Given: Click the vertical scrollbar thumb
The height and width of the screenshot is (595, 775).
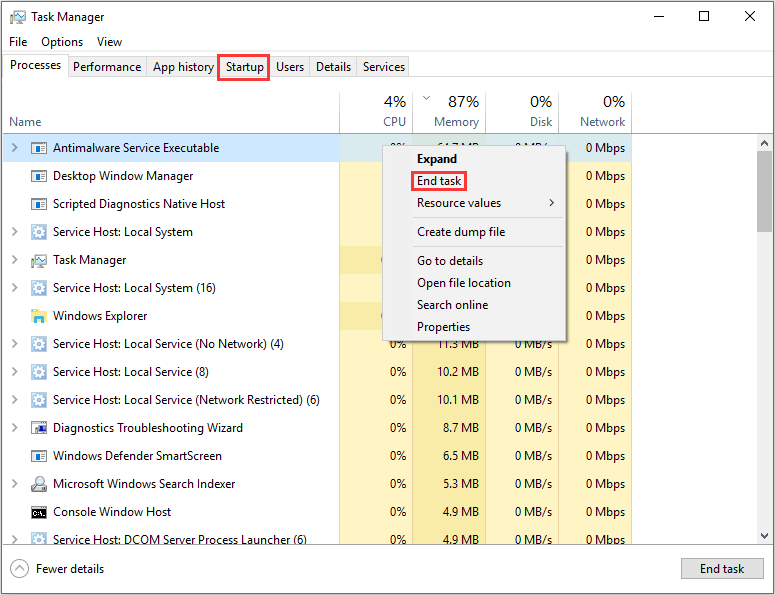Looking at the screenshot, I should (x=764, y=191).
